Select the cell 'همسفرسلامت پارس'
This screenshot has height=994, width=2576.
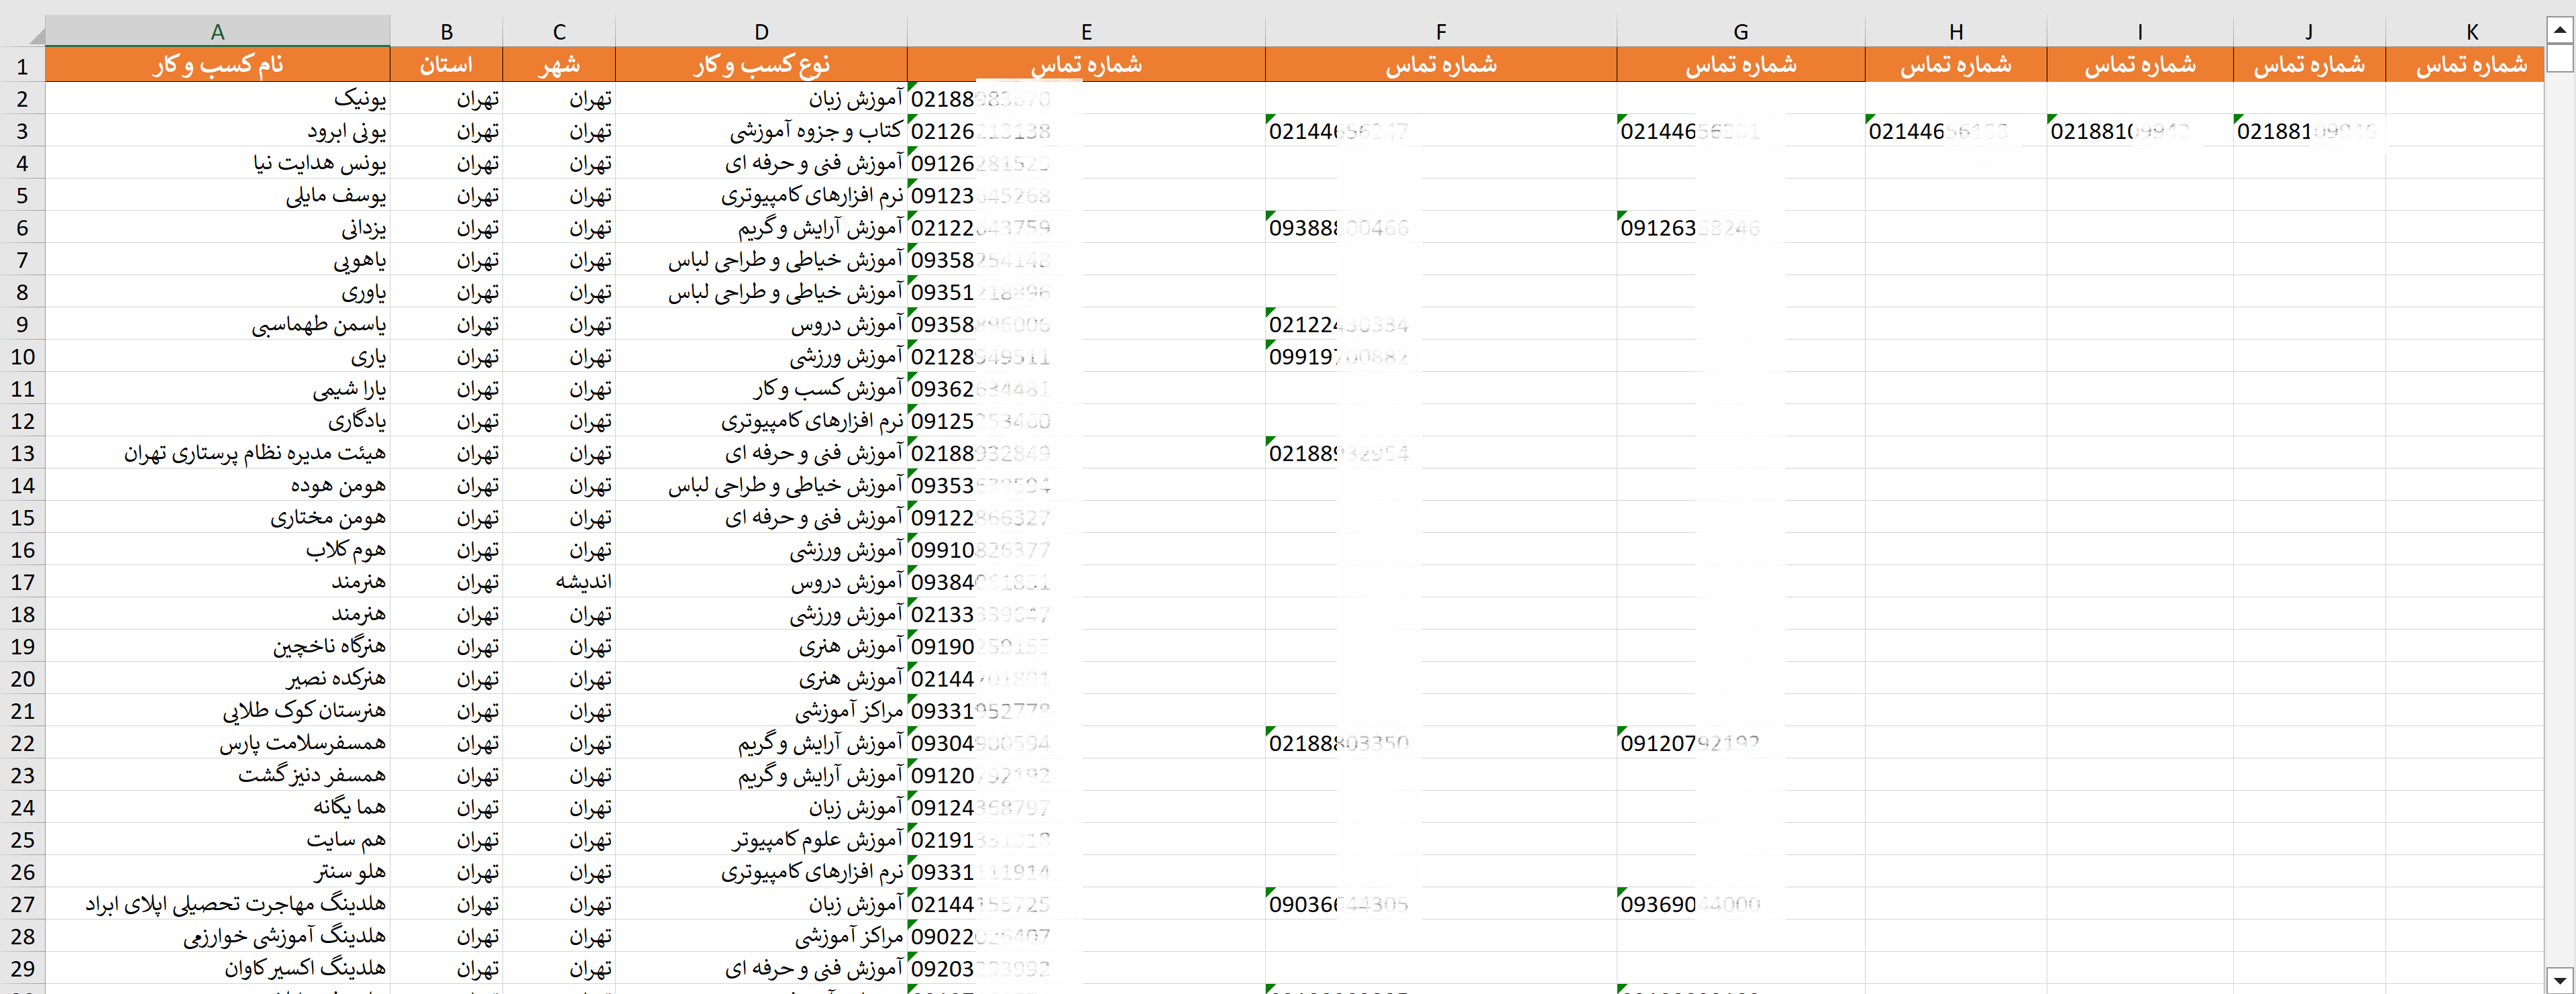(x=217, y=743)
